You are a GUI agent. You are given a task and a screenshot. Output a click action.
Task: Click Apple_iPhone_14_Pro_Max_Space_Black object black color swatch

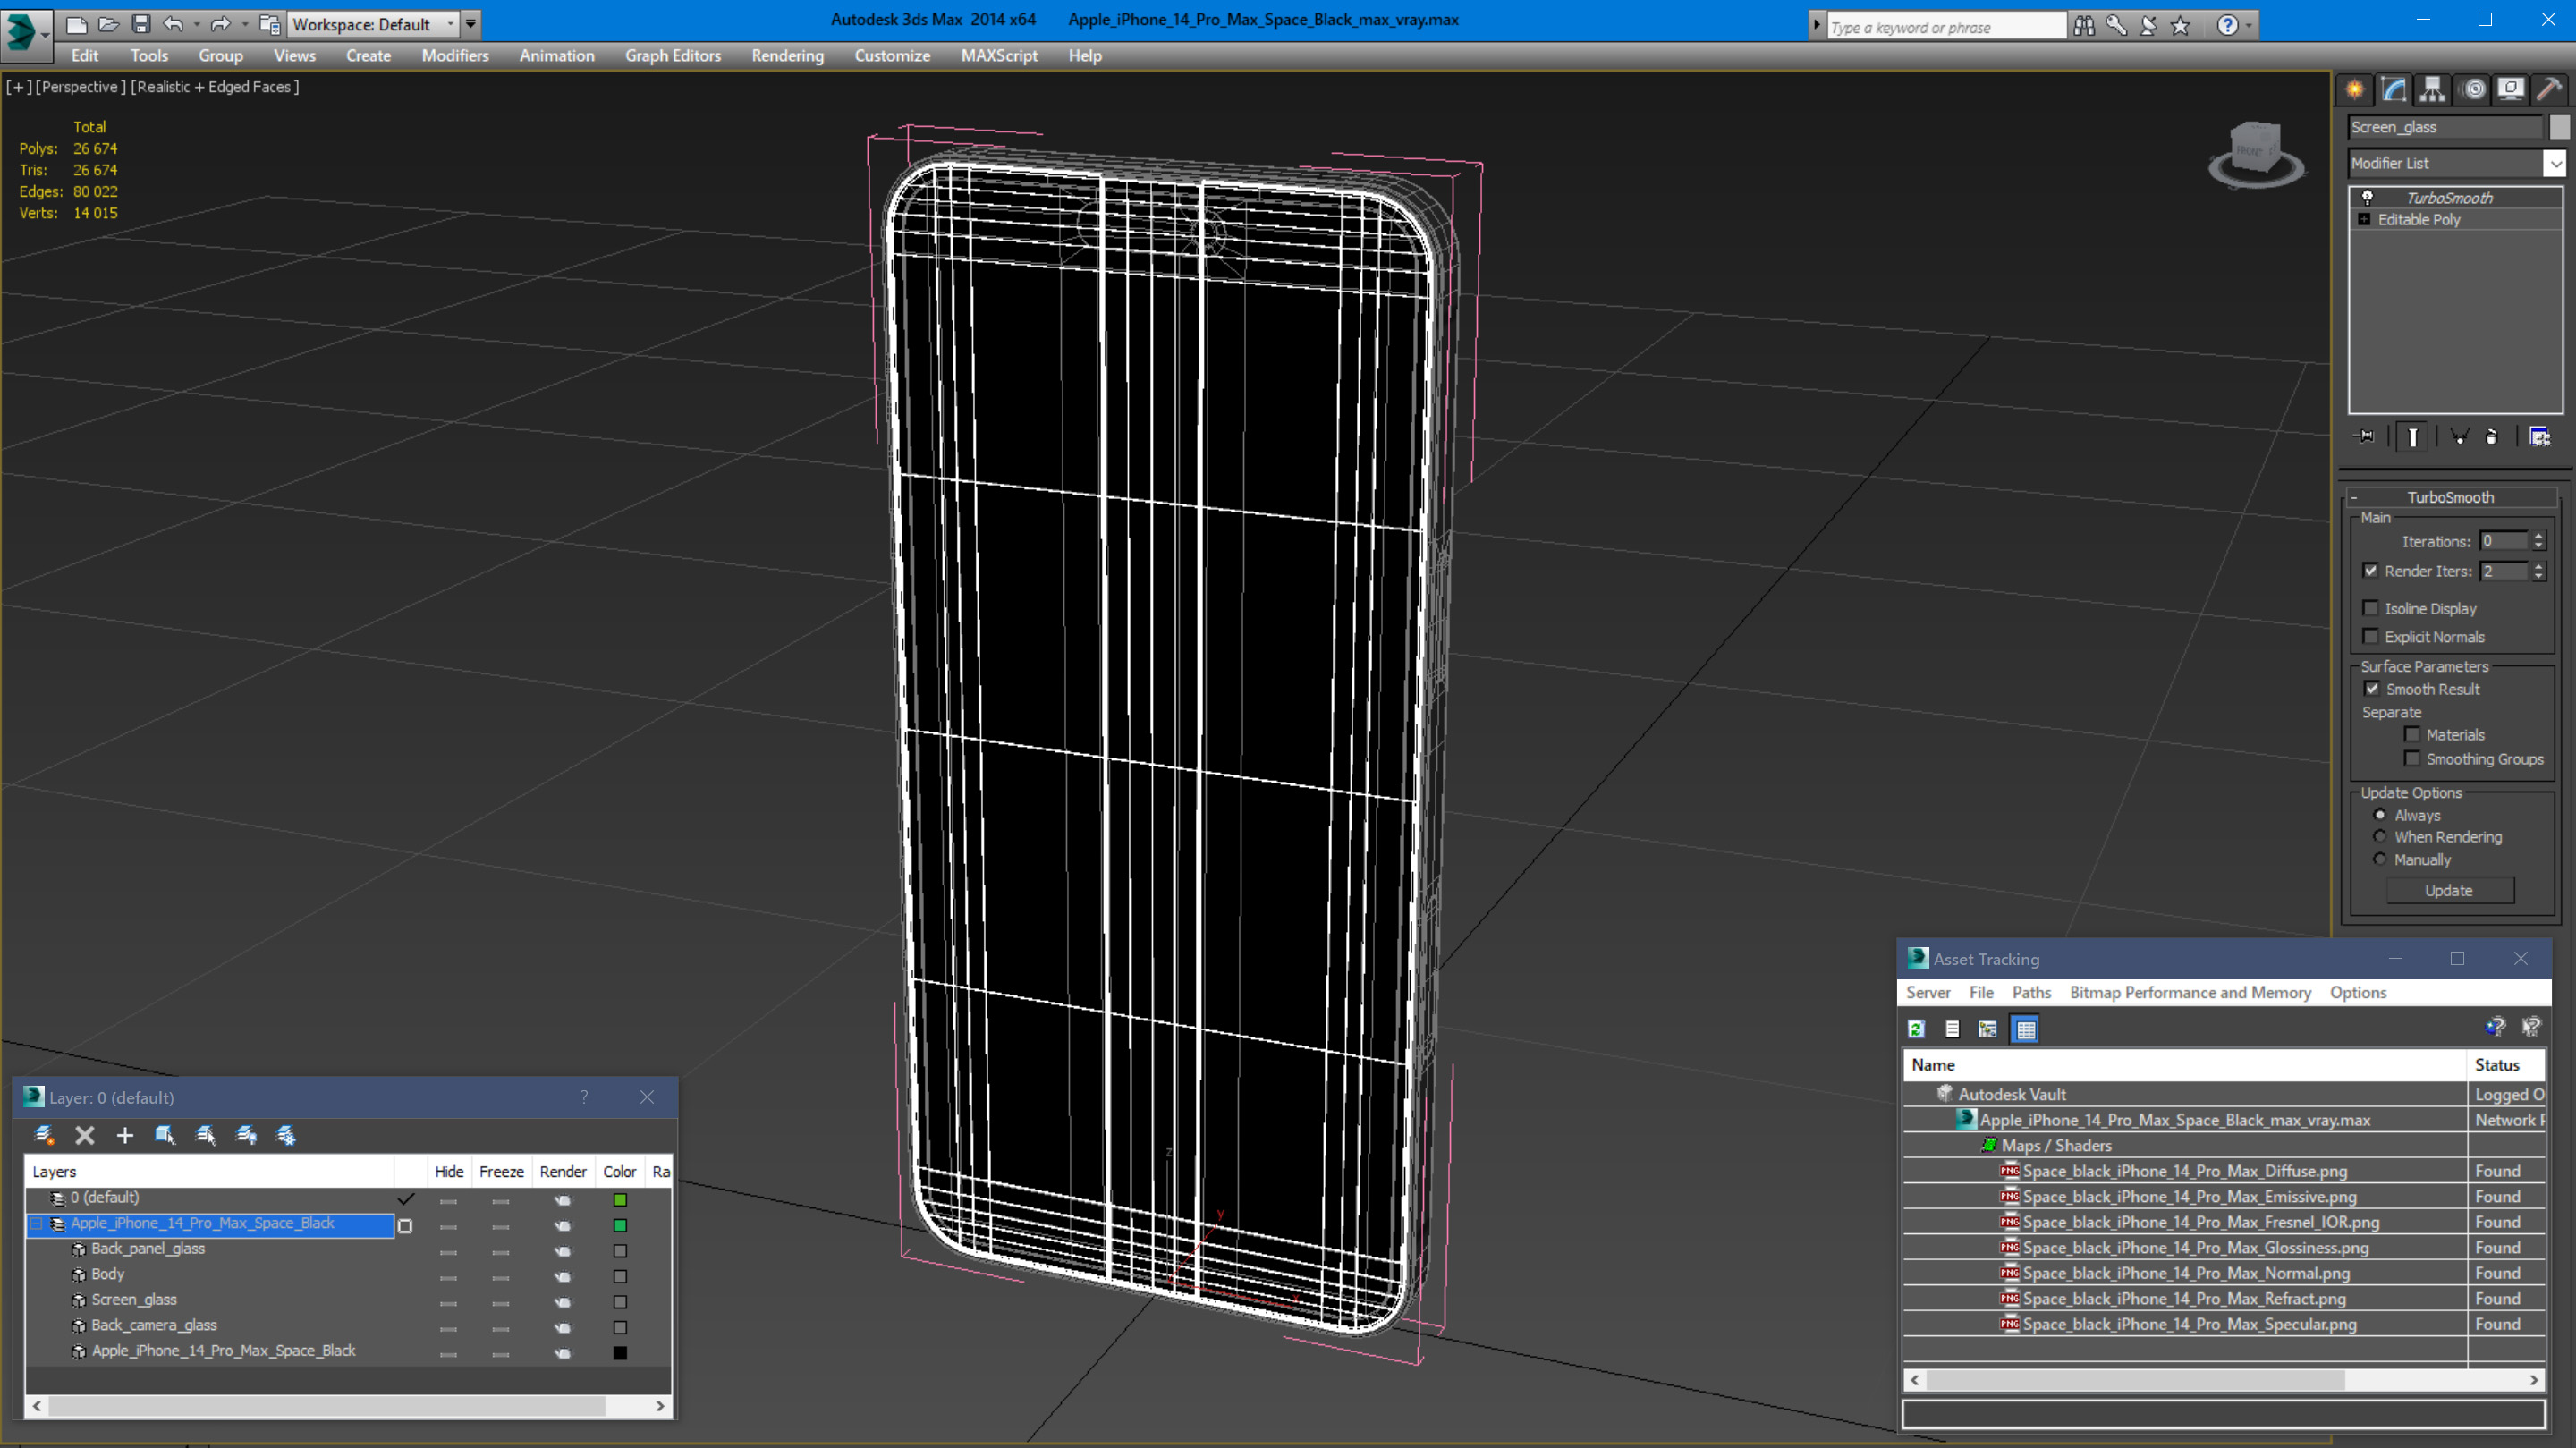pos(620,1353)
